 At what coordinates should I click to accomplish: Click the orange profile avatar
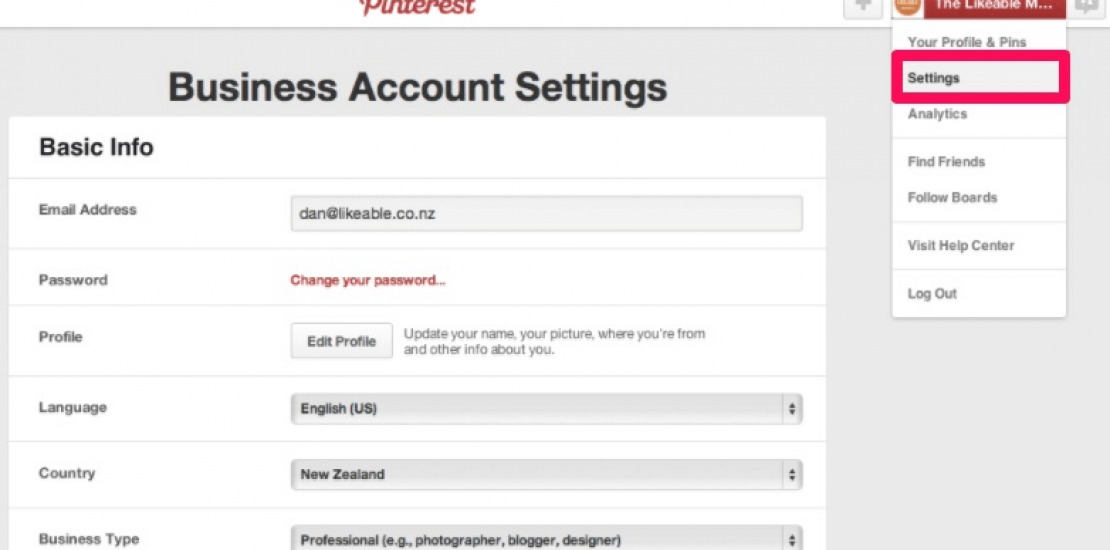click(x=907, y=6)
